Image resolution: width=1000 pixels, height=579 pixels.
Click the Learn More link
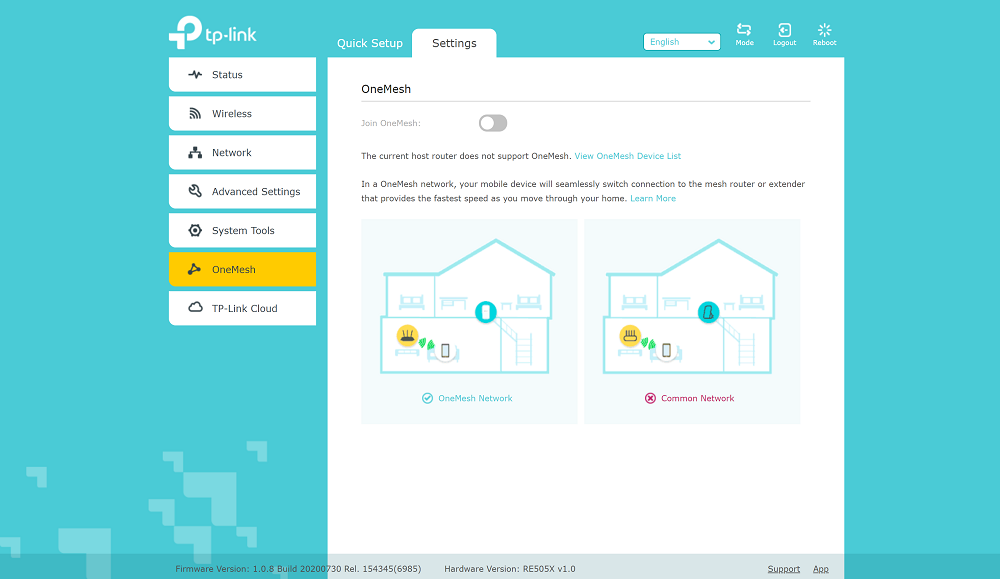click(653, 198)
